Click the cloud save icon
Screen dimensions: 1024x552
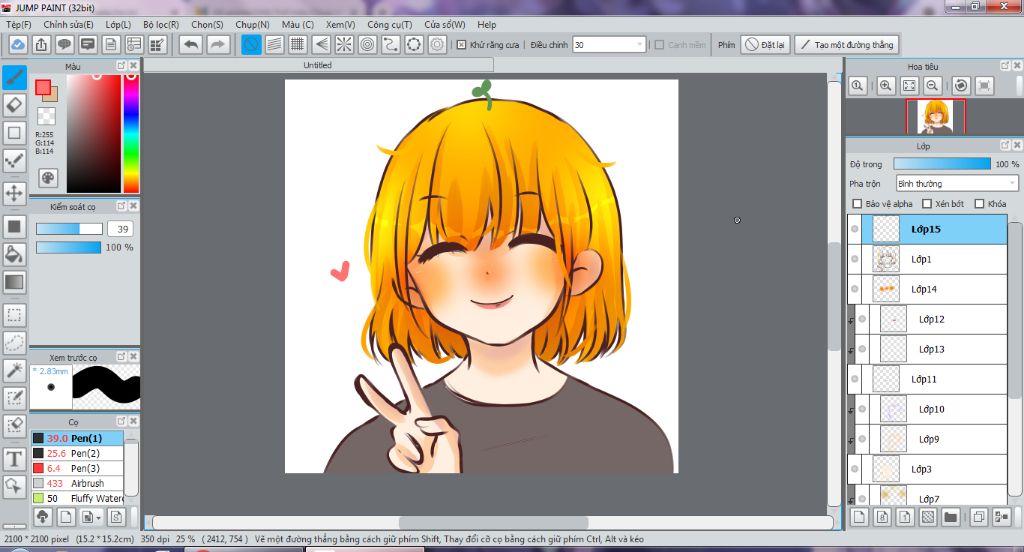[18, 44]
